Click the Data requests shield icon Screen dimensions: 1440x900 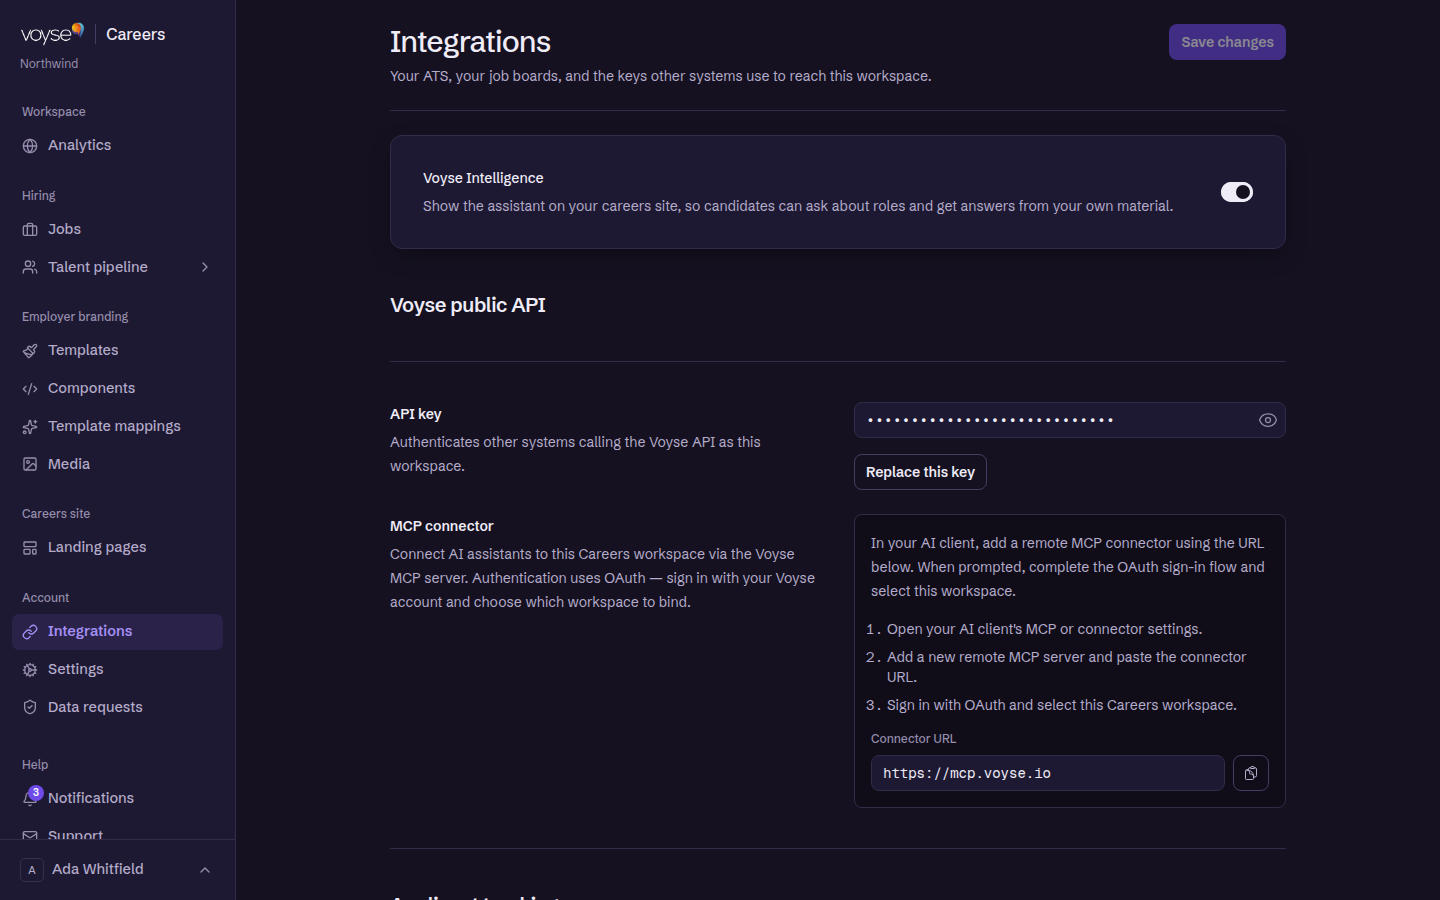(x=30, y=708)
